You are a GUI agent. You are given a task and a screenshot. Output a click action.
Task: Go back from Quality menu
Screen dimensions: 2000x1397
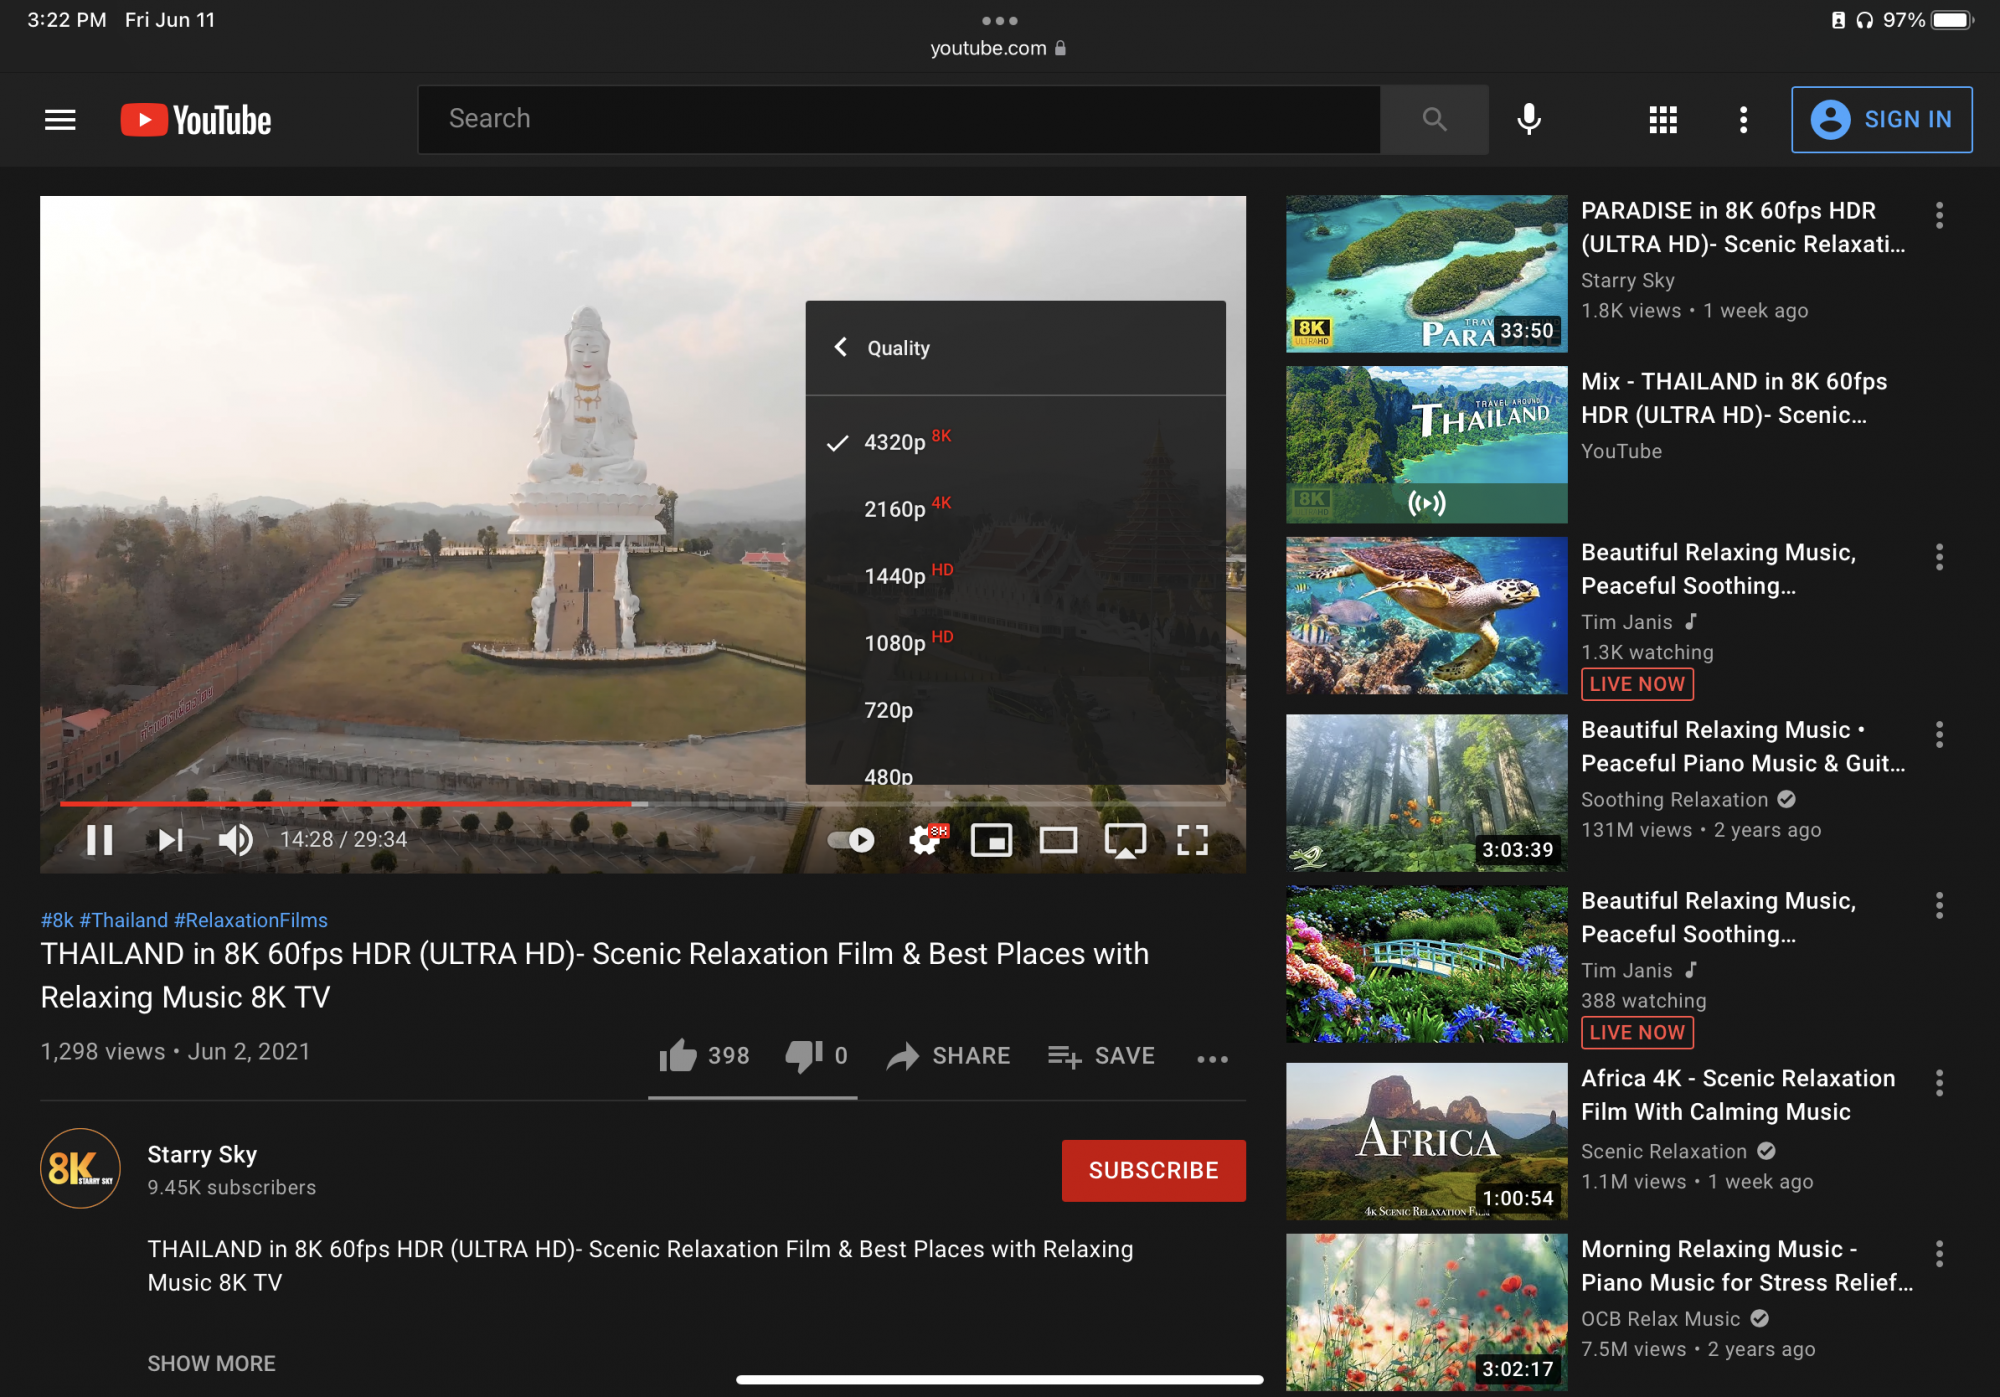click(841, 347)
